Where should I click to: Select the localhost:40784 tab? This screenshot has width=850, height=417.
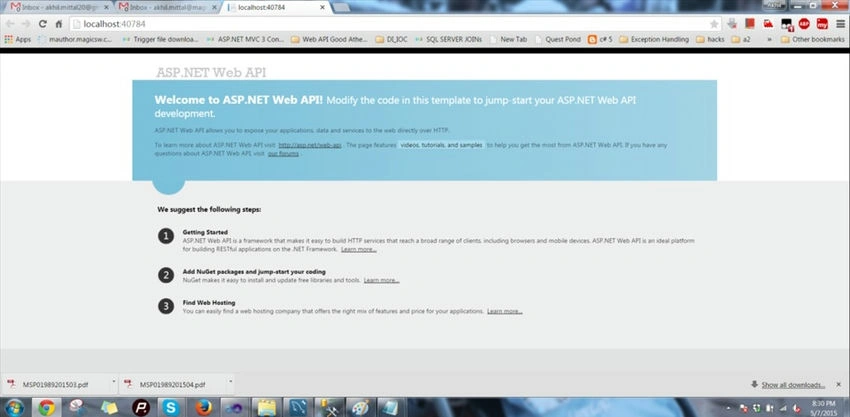point(275,8)
